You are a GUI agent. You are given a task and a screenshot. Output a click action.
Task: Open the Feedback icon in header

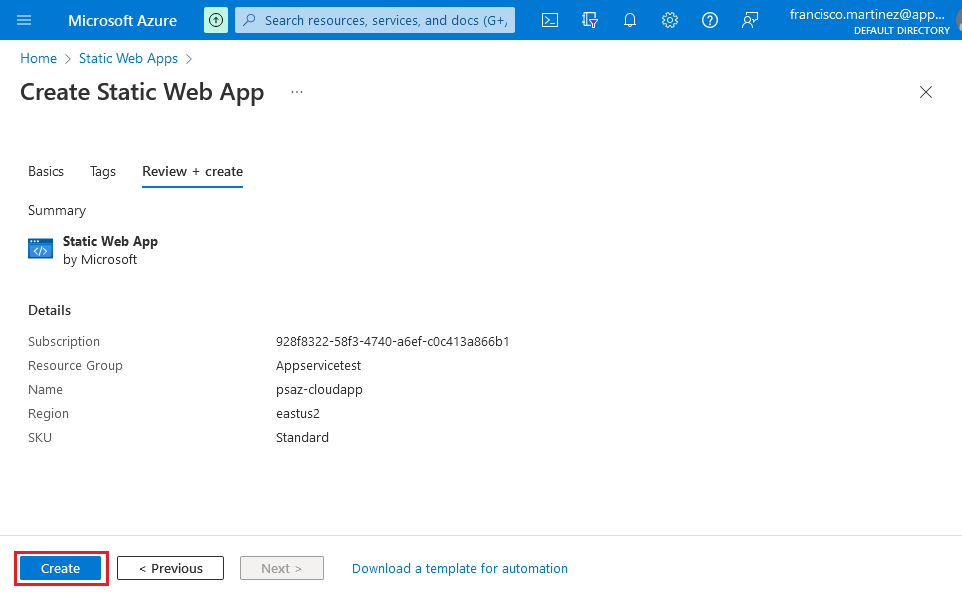pos(750,20)
